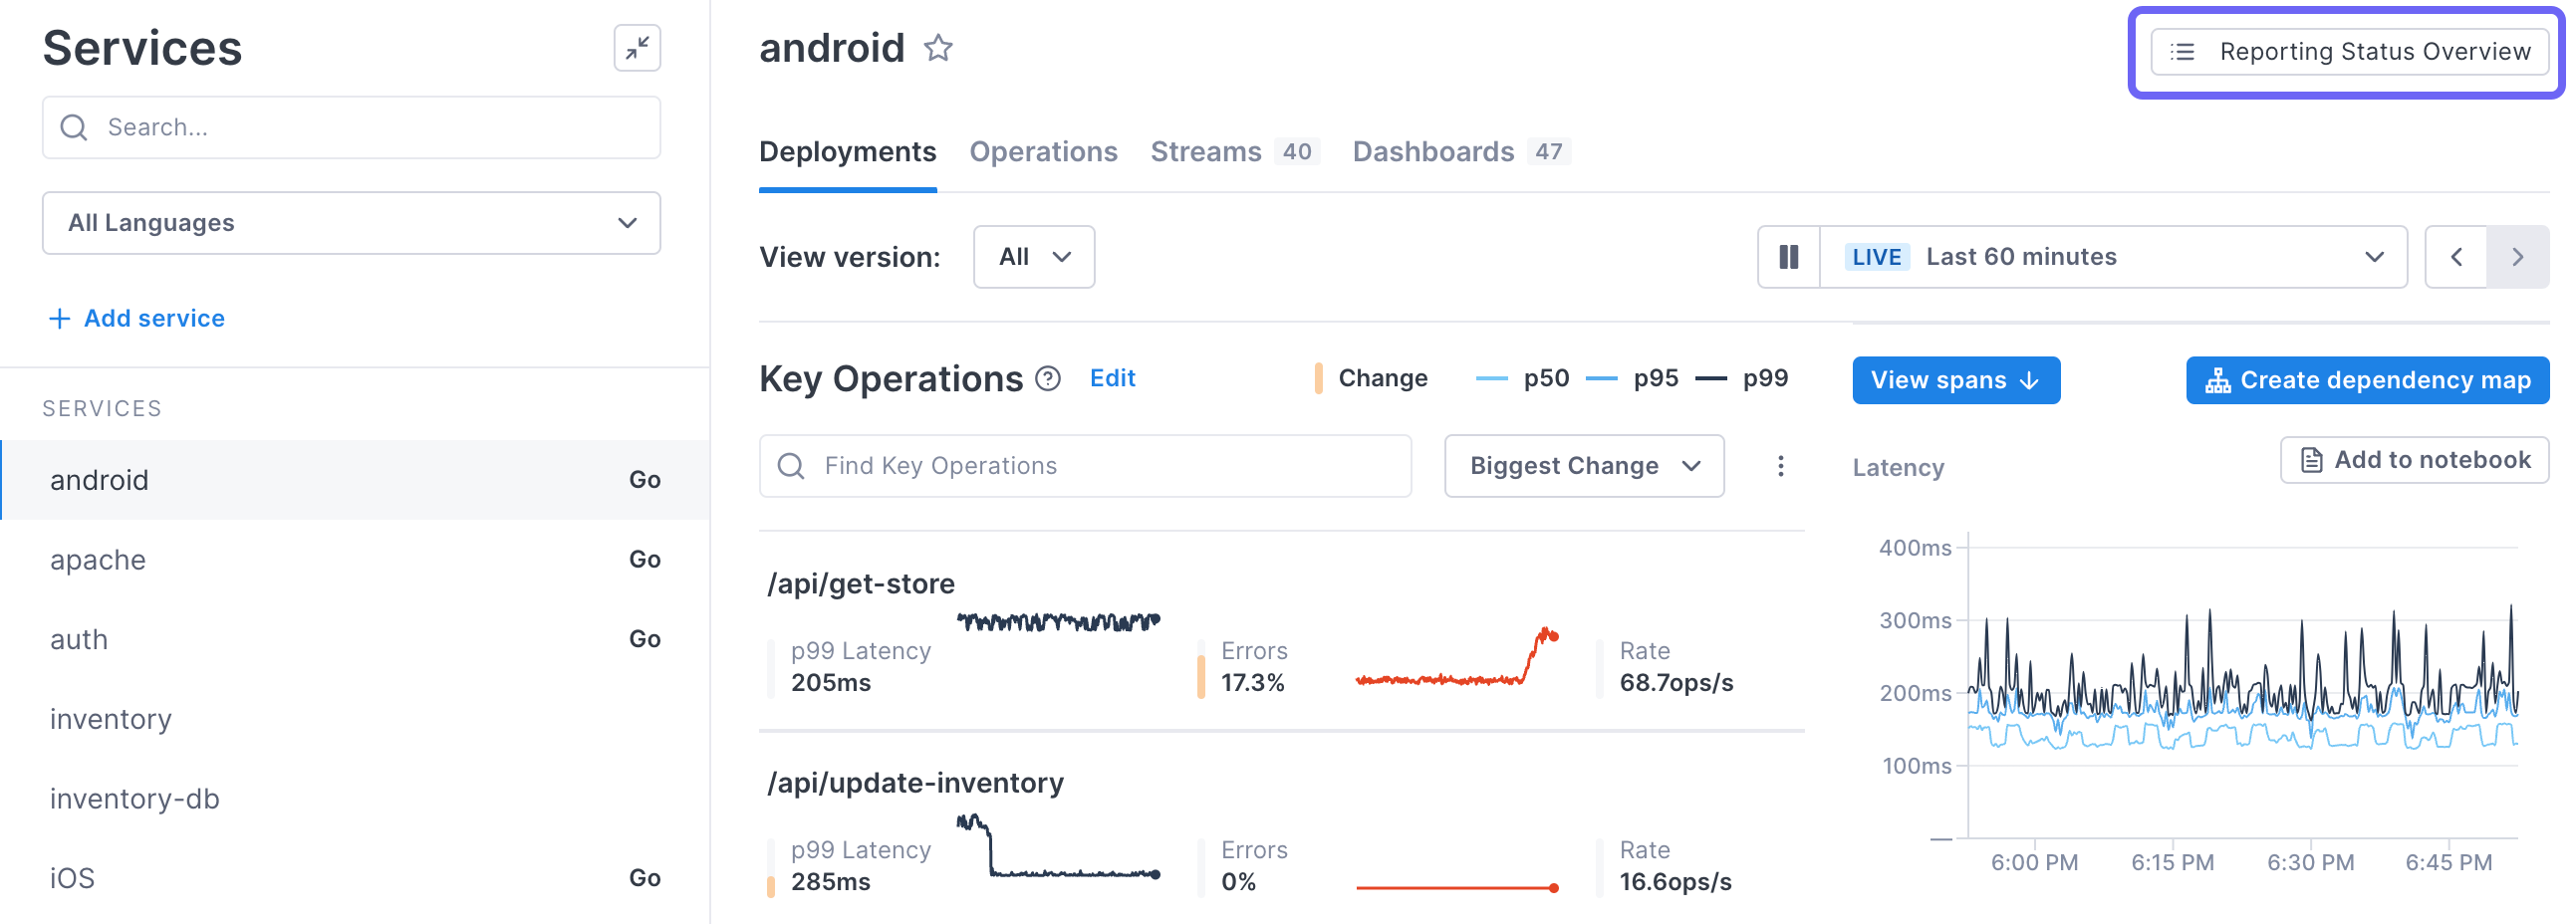Image resolution: width=2576 pixels, height=924 pixels.
Task: Change the Biggest Change sort order
Action: (1583, 466)
